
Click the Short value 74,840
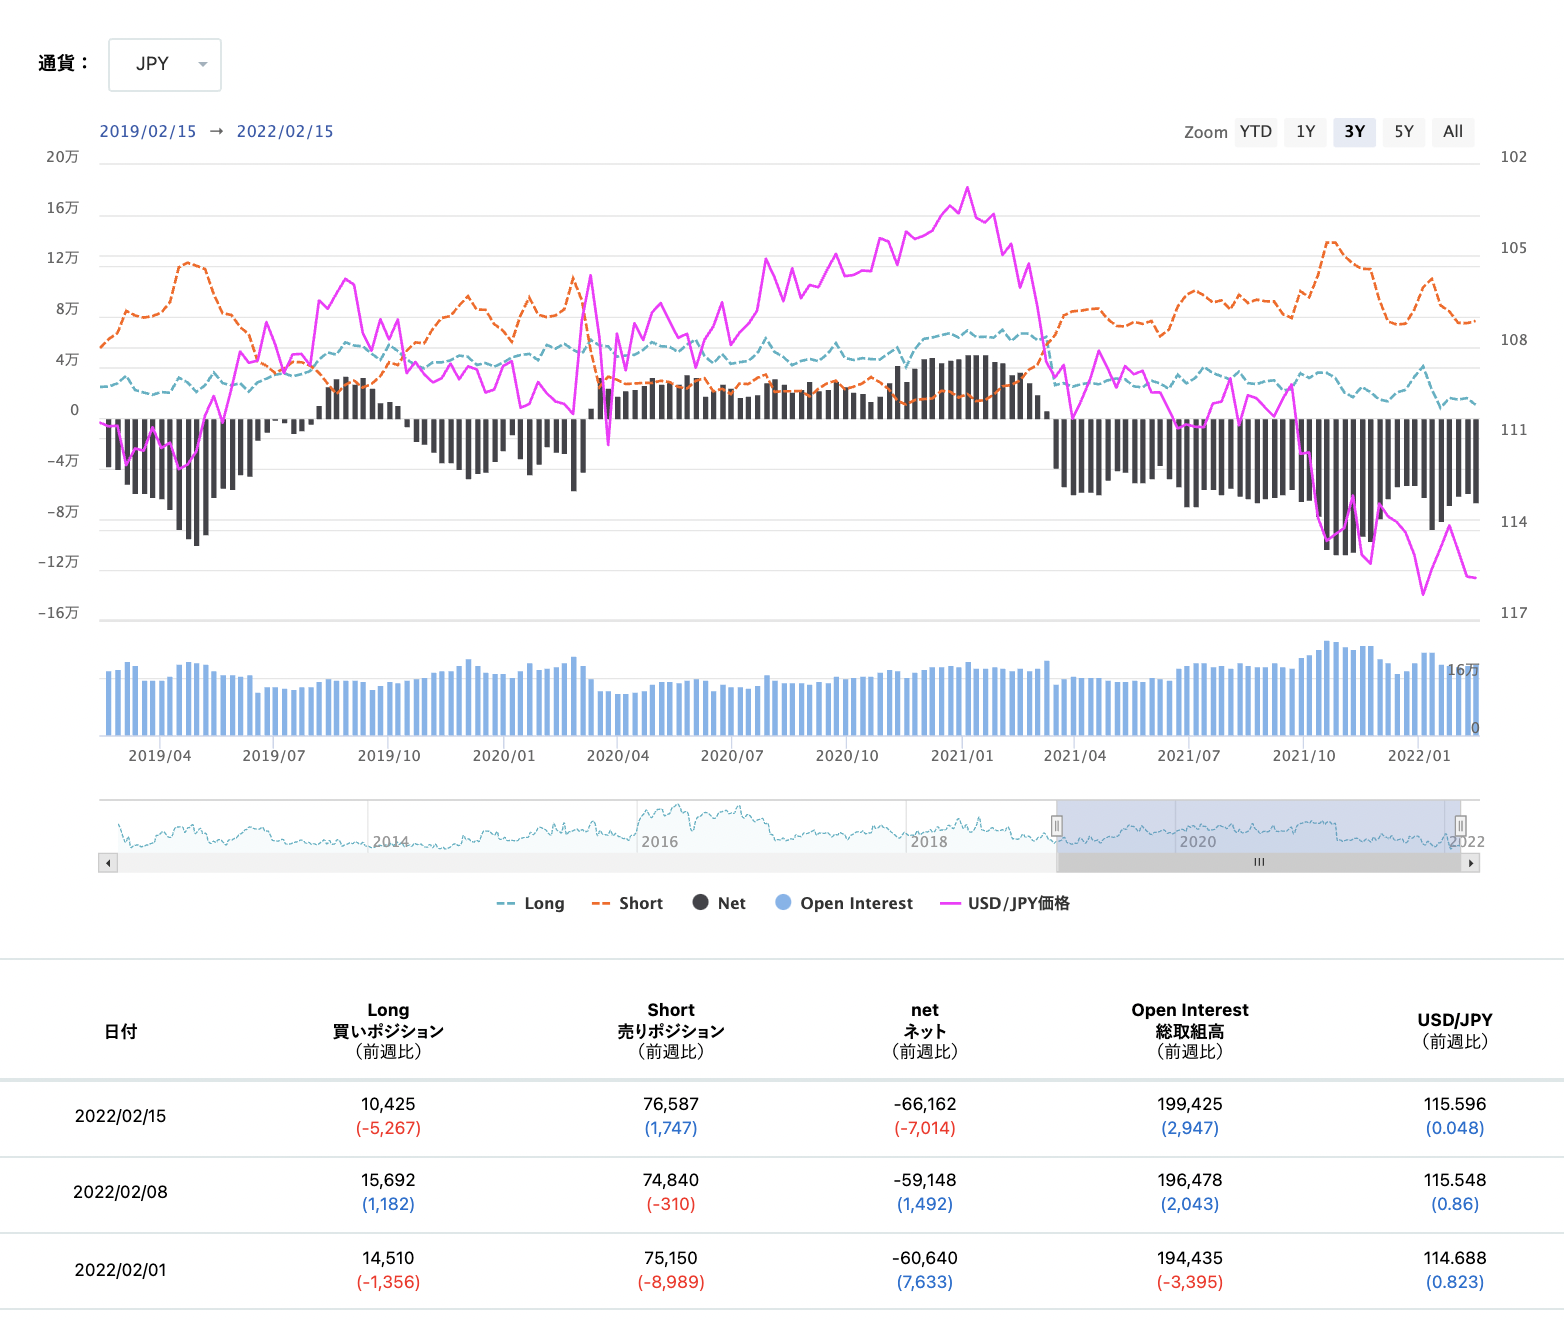tap(671, 1180)
